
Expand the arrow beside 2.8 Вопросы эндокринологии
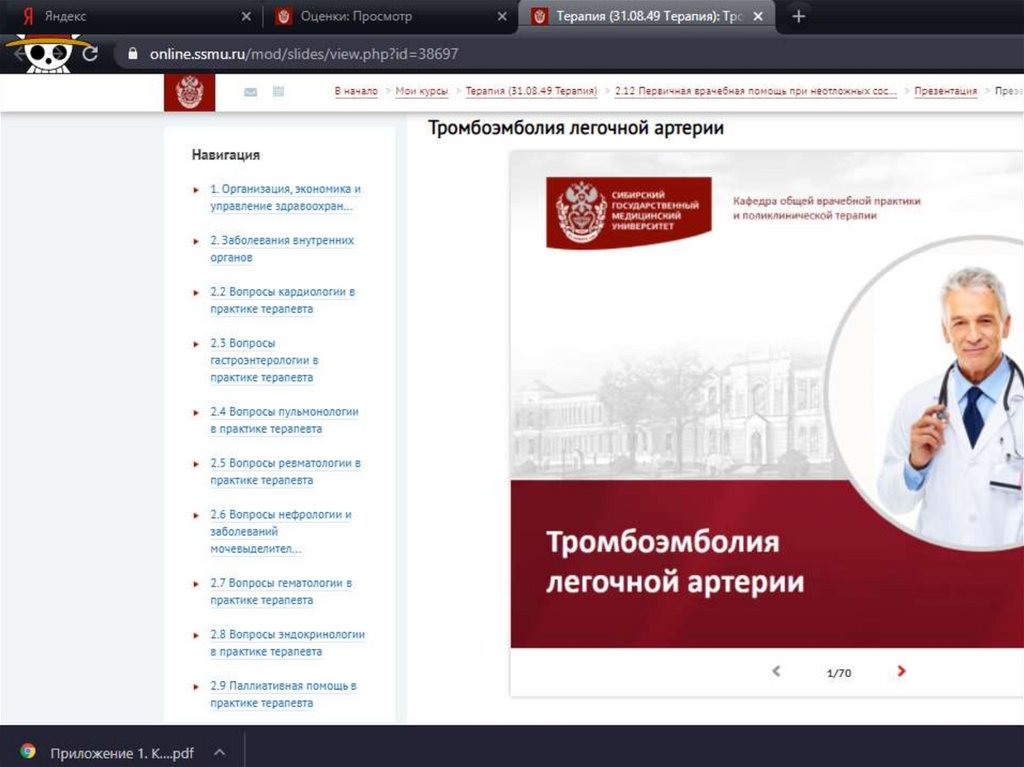[196, 636]
